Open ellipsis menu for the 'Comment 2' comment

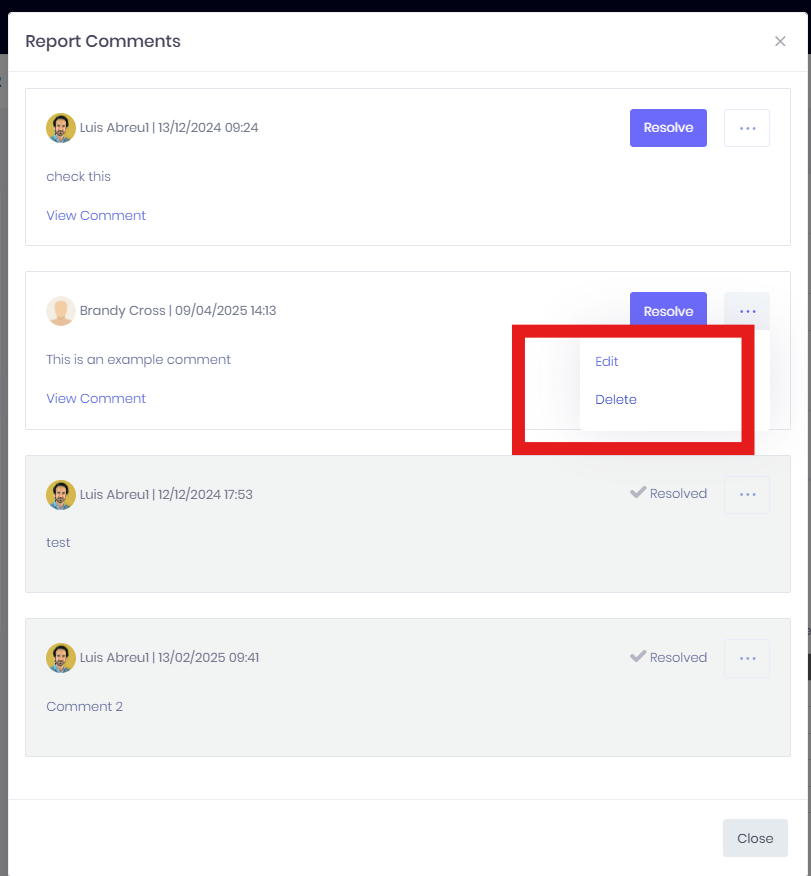click(747, 658)
